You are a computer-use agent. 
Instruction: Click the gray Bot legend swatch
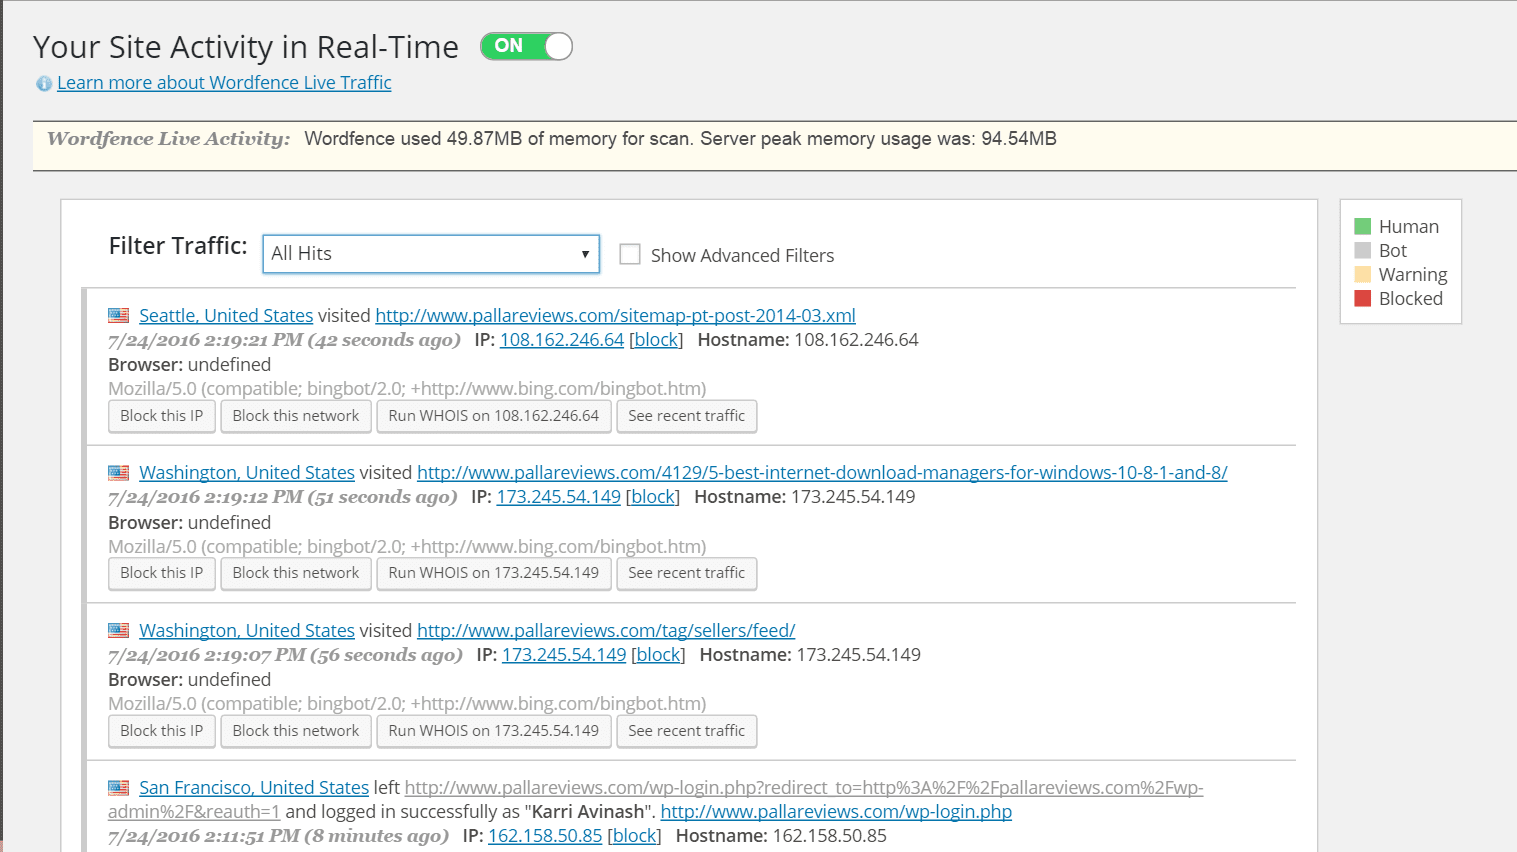pos(1362,251)
